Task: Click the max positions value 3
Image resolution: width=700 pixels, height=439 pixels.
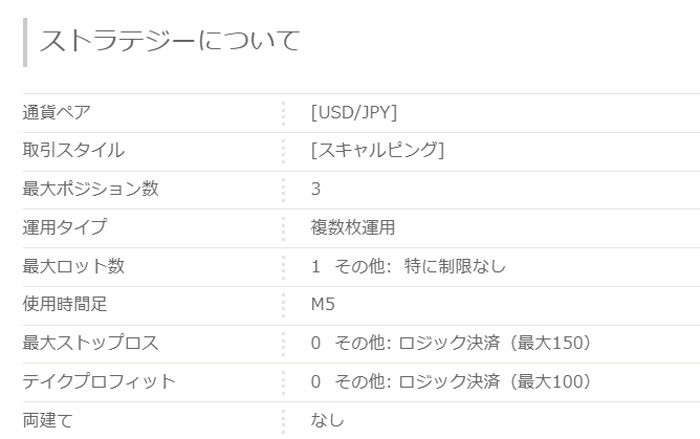Action: (x=316, y=189)
